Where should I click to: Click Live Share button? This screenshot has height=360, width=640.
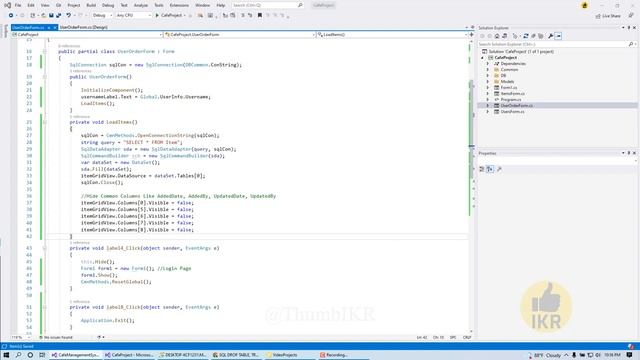tap(608, 16)
